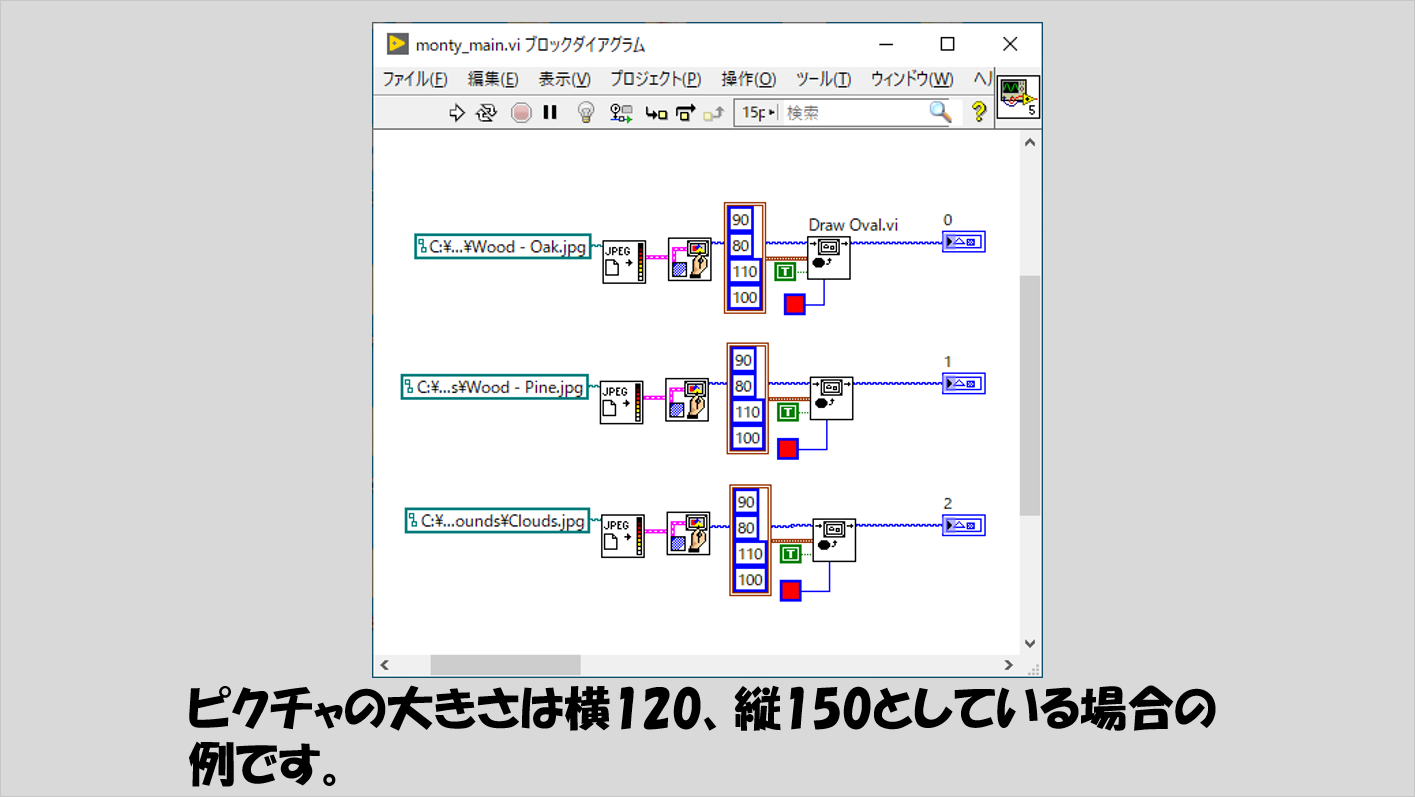
Task: Toggle the True boolean constant in first row
Action: click(785, 271)
